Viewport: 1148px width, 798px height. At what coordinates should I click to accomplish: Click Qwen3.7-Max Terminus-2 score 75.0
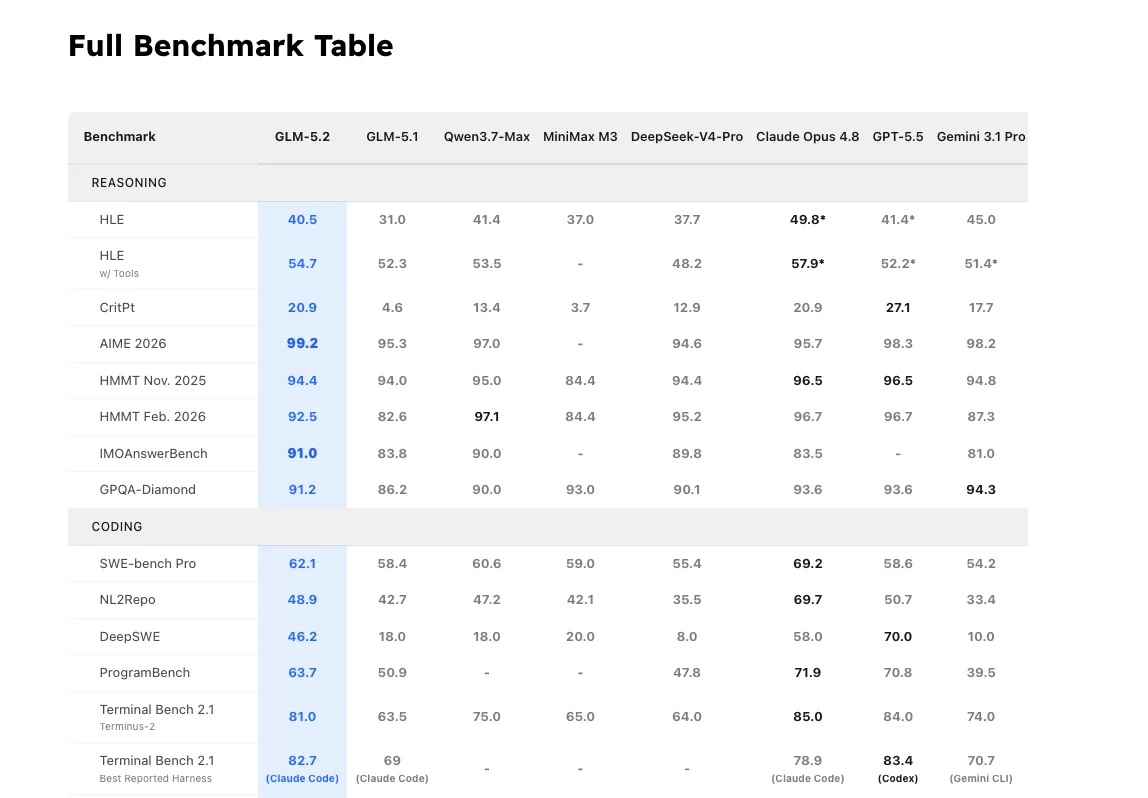(487, 717)
